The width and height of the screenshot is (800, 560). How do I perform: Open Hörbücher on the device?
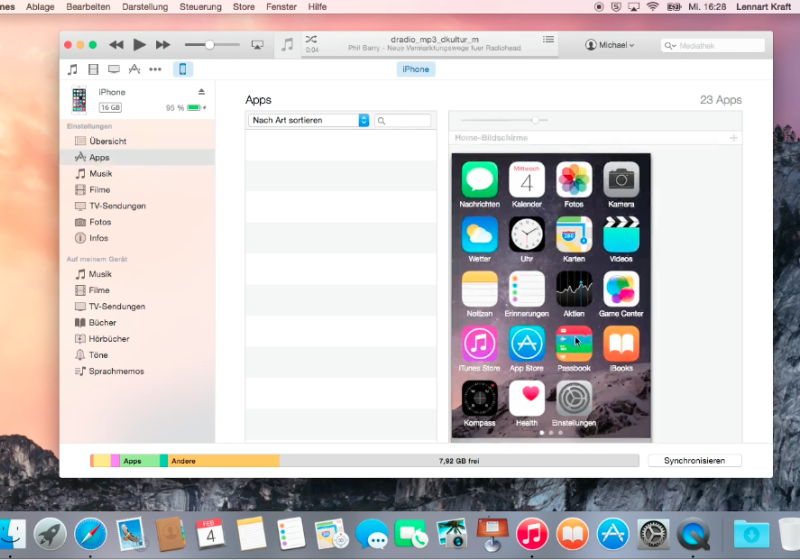137,339
